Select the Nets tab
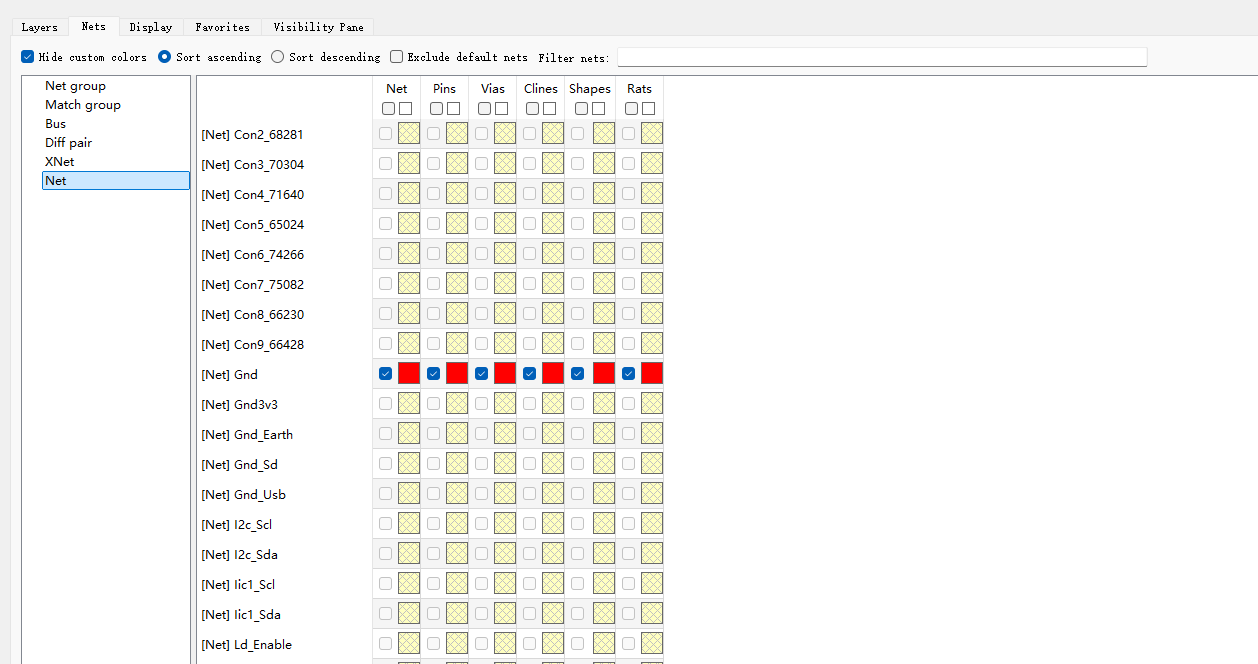The height and width of the screenshot is (664, 1258). point(94,27)
